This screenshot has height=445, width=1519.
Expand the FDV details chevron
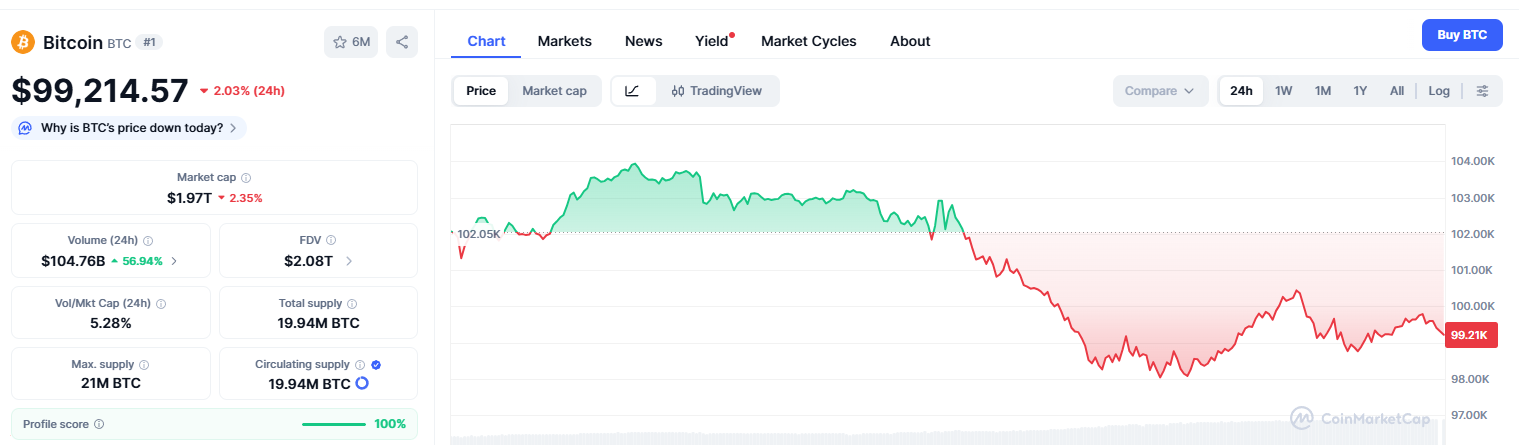(x=349, y=261)
